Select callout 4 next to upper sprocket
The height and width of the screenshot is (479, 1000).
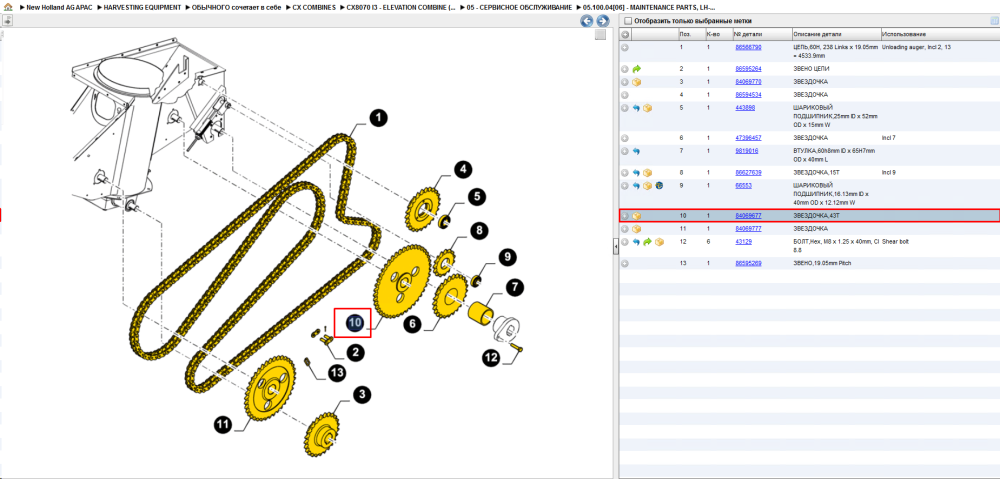(464, 170)
